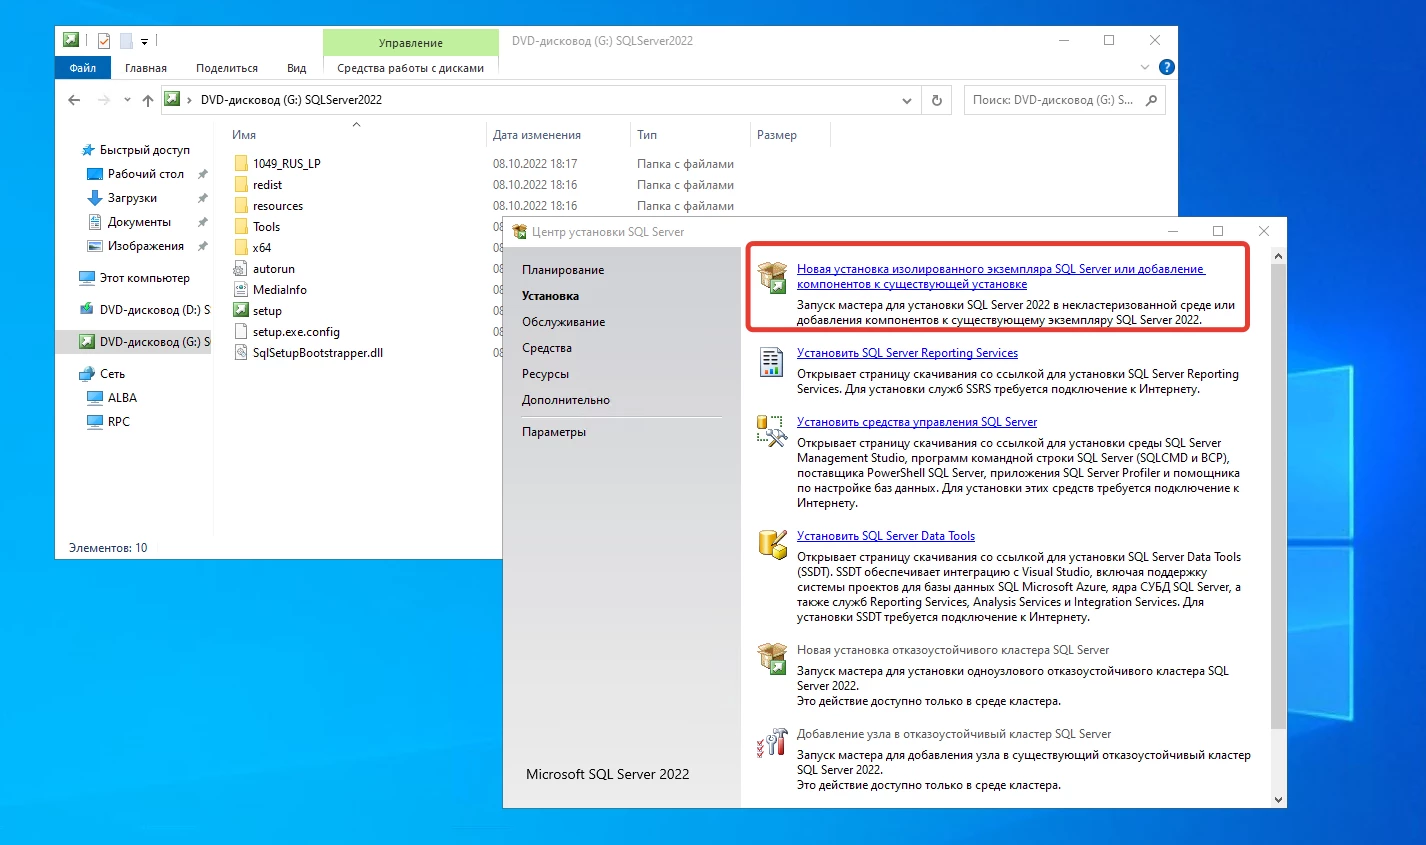Click the Установить SQL Server Reporting Services link
The height and width of the screenshot is (845, 1426).
(x=907, y=353)
